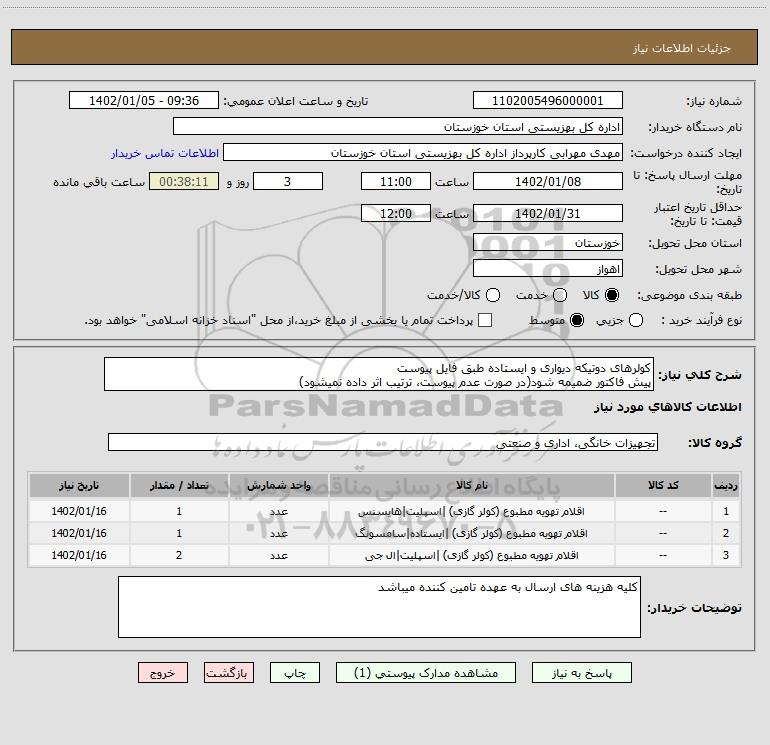The height and width of the screenshot is (745, 770).
Task: Click the buyer organization name field
Action: [398, 126]
